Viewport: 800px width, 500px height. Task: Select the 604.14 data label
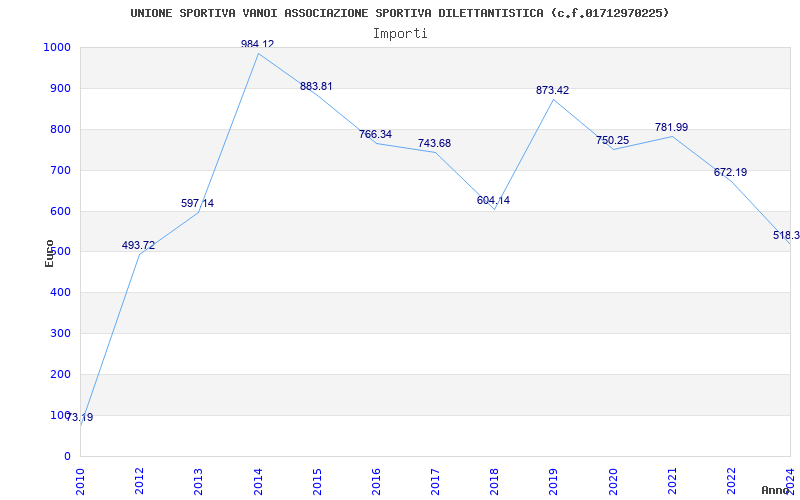493,201
